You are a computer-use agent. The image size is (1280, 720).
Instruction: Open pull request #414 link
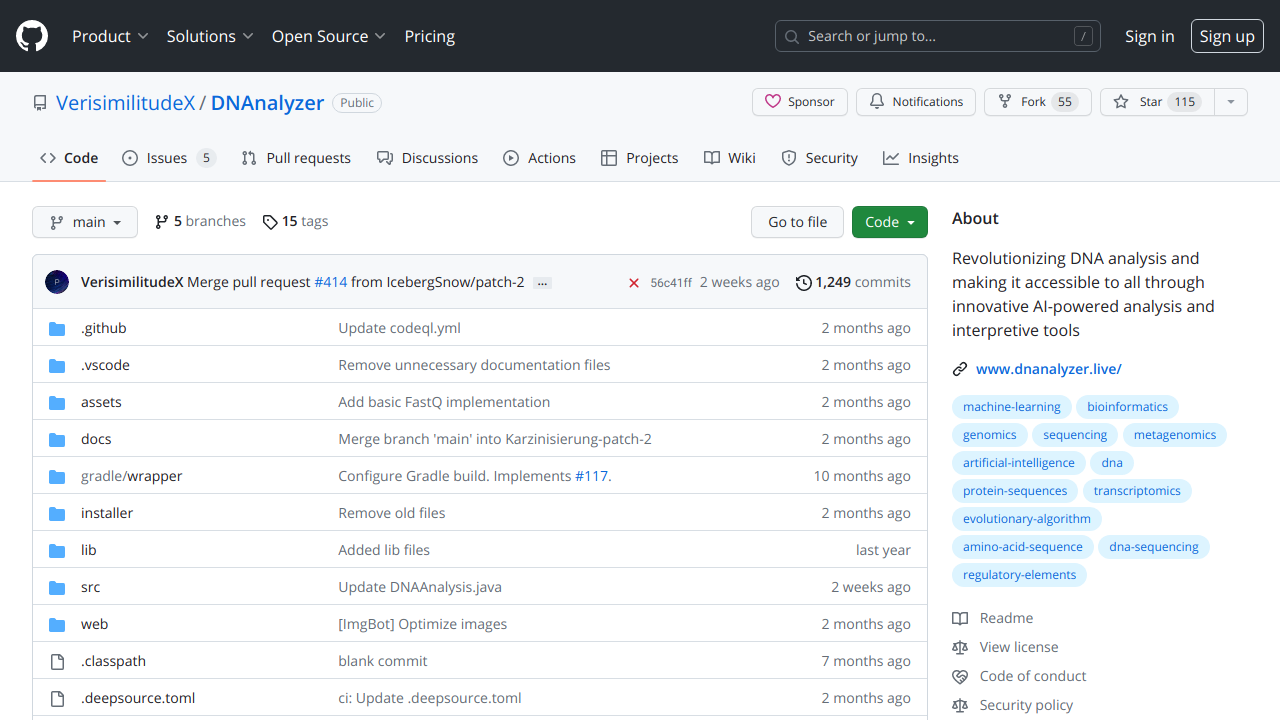click(331, 282)
